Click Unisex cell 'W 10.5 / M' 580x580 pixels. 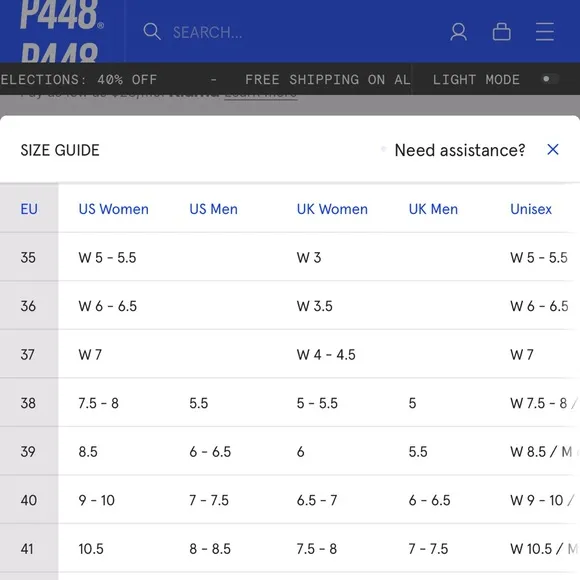tap(544, 549)
